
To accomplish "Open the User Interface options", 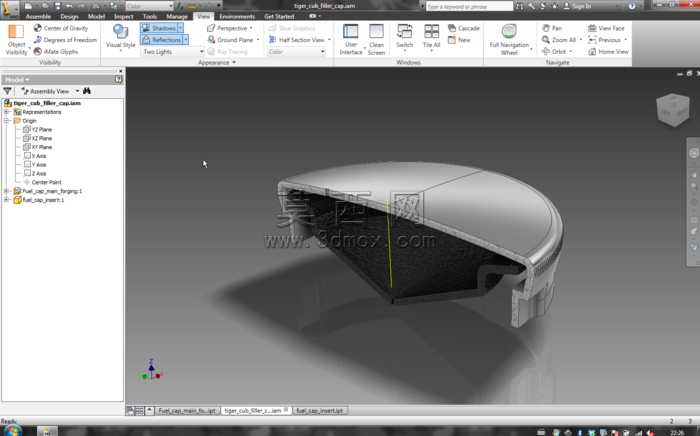I will pyautogui.click(x=351, y=39).
